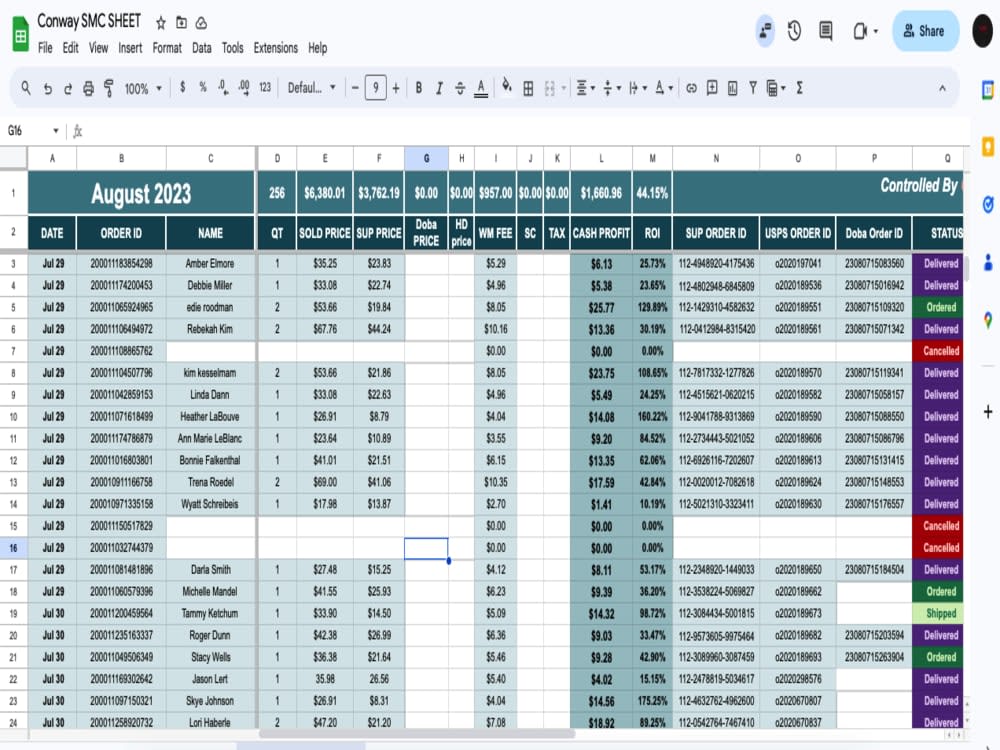1000x750 pixels.
Task: Toggle strikethrough formatting
Action: pyautogui.click(x=460, y=89)
